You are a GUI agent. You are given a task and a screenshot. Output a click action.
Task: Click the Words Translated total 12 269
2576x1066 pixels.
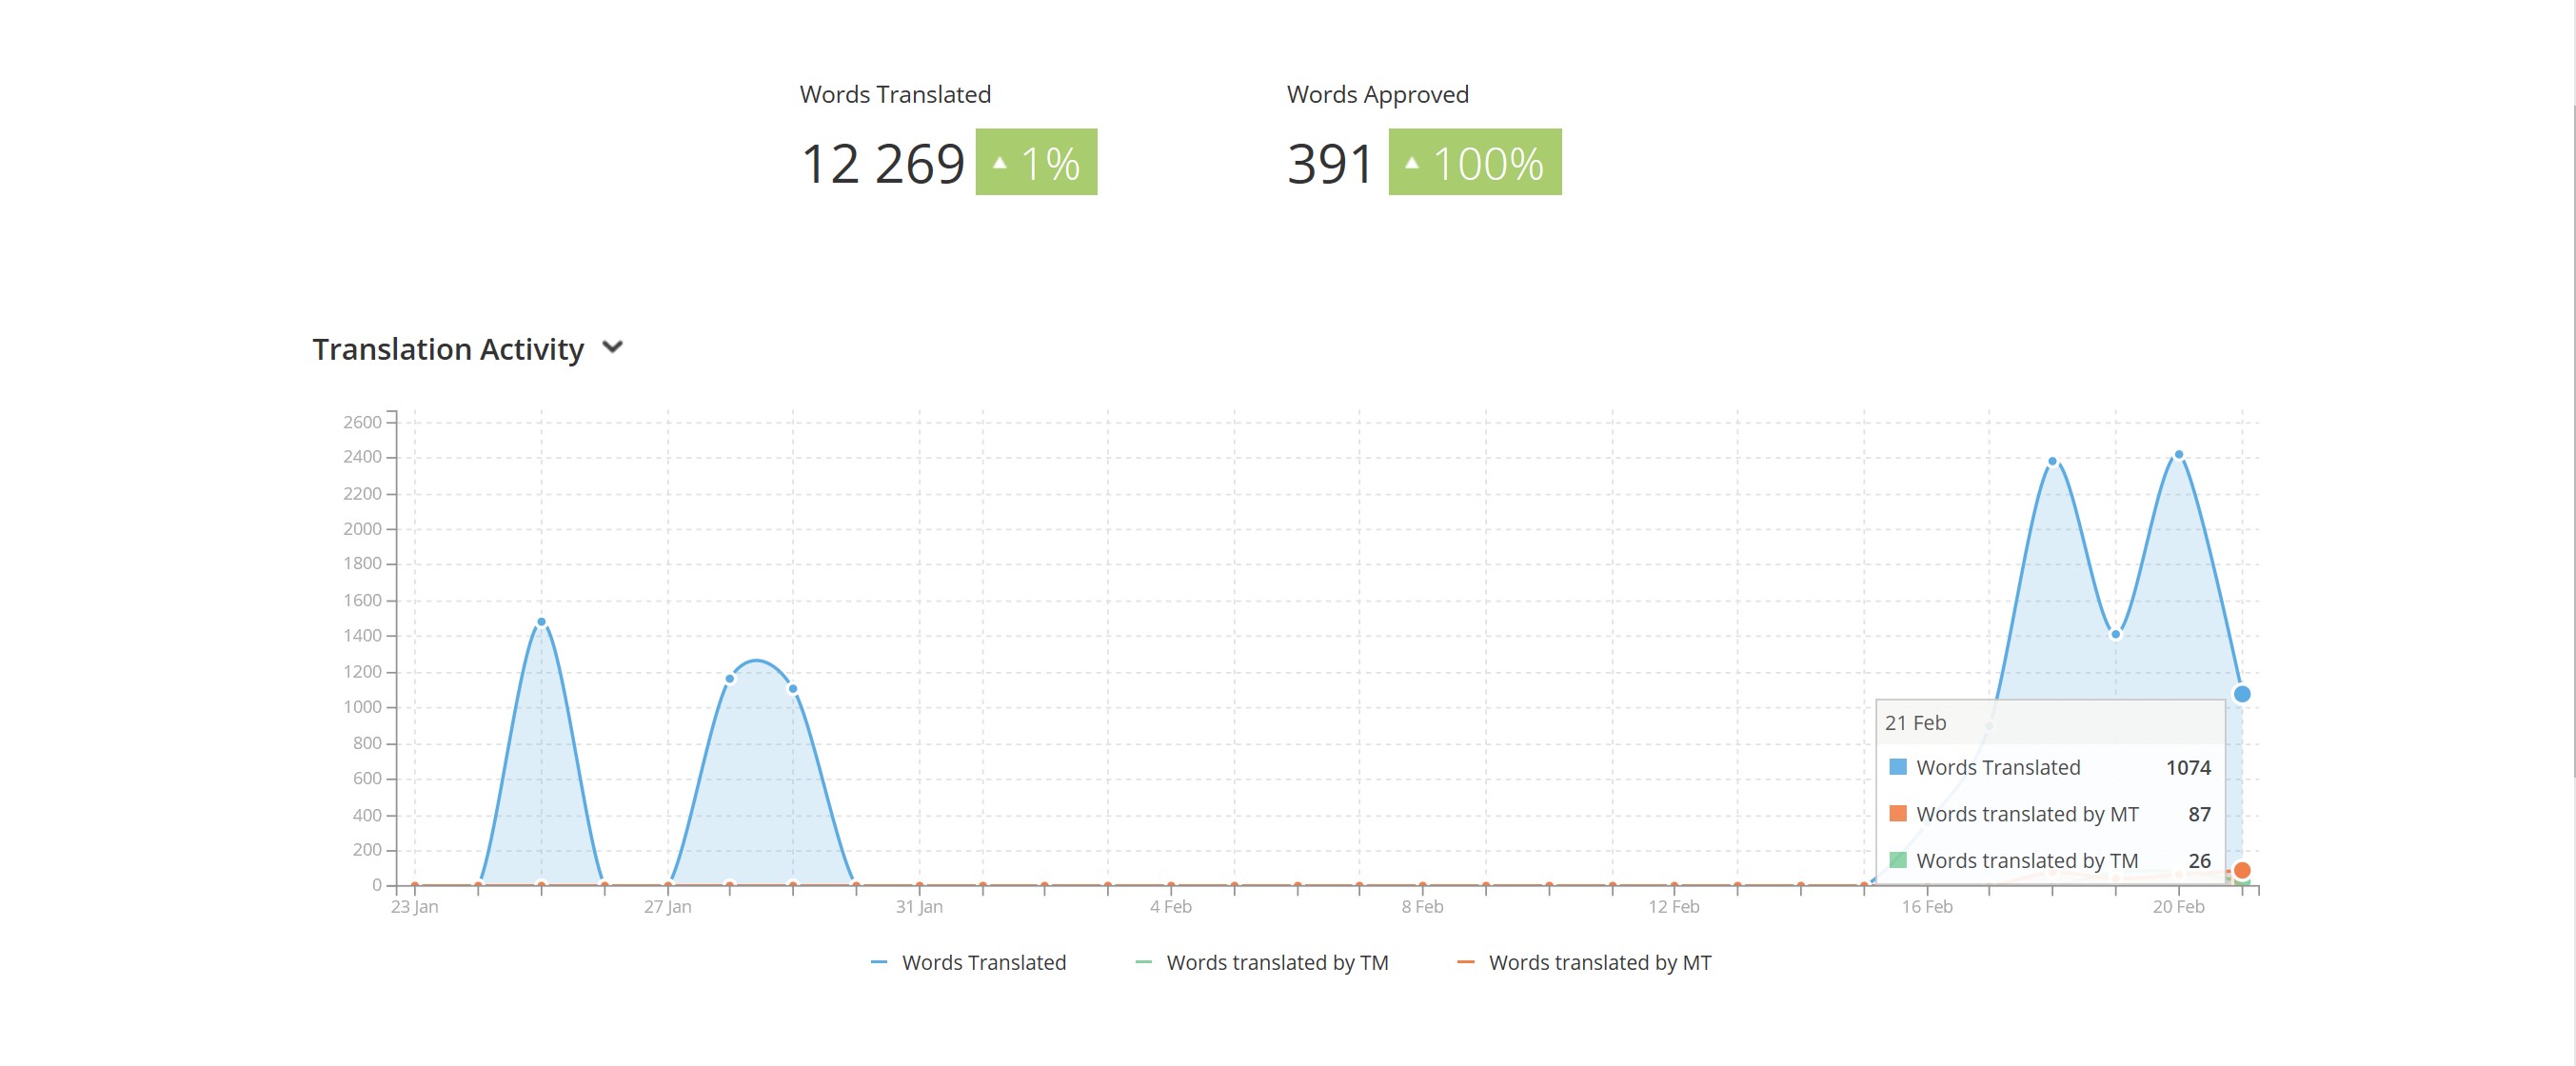pyautogui.click(x=882, y=164)
